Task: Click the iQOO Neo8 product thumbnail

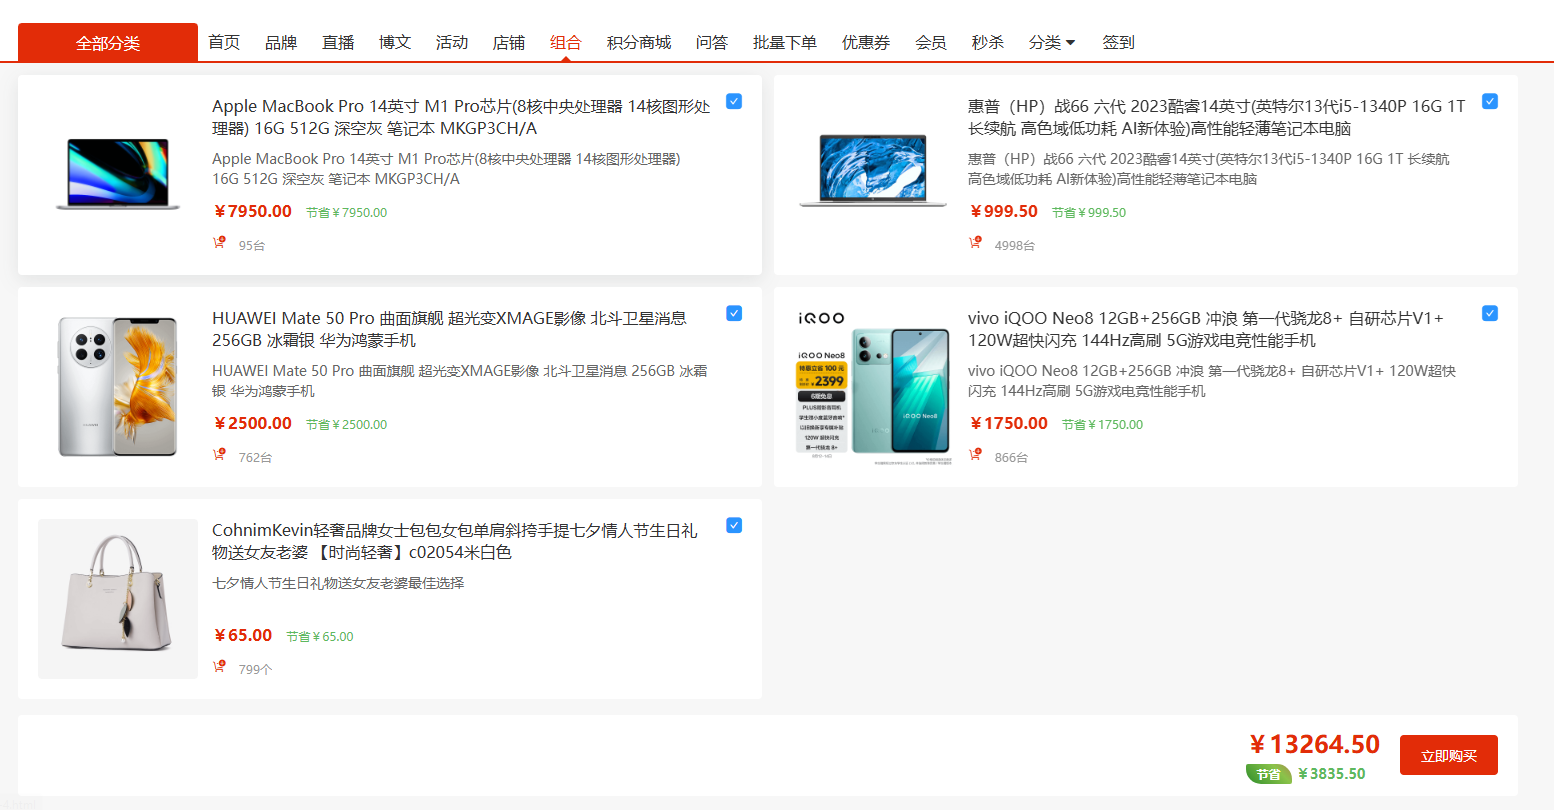Action: tap(872, 386)
